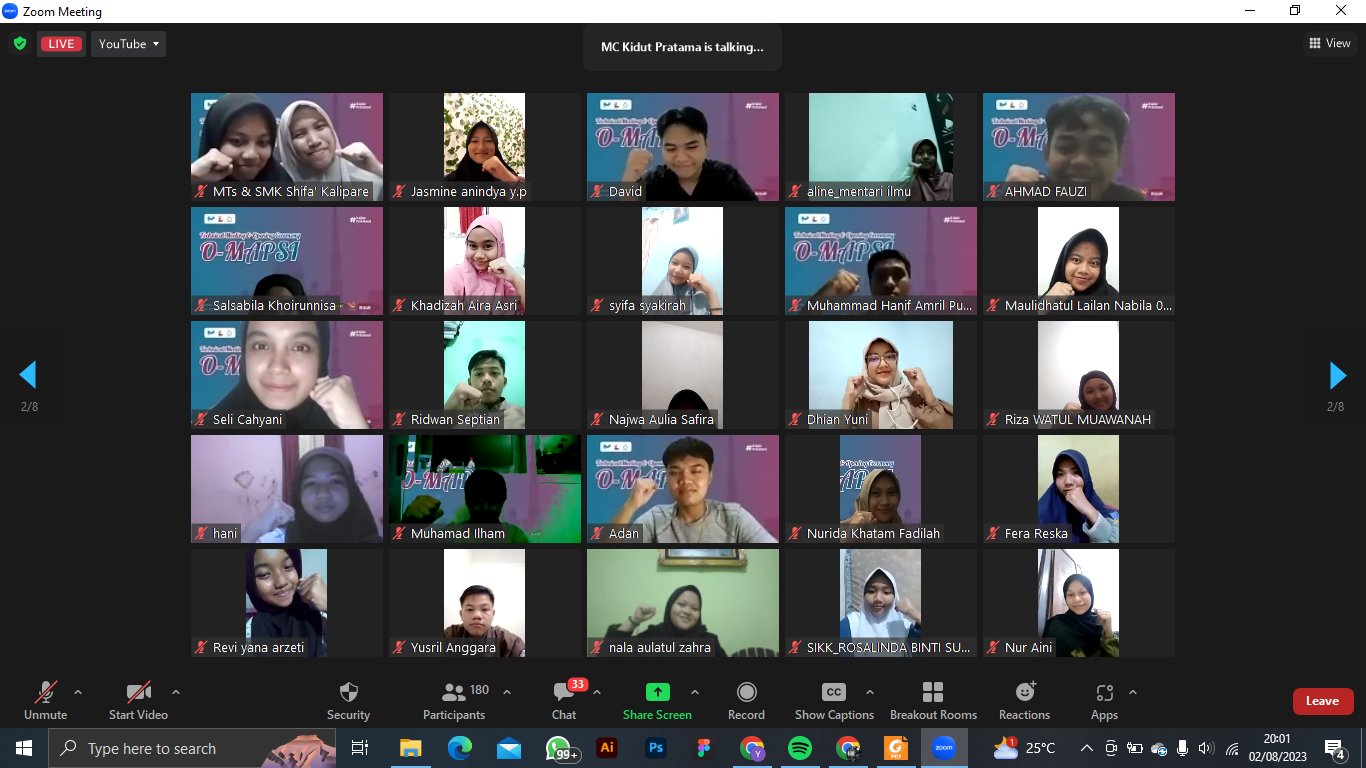Open Breakout Rooms
Screen dimensions: 1366x768
(932, 693)
